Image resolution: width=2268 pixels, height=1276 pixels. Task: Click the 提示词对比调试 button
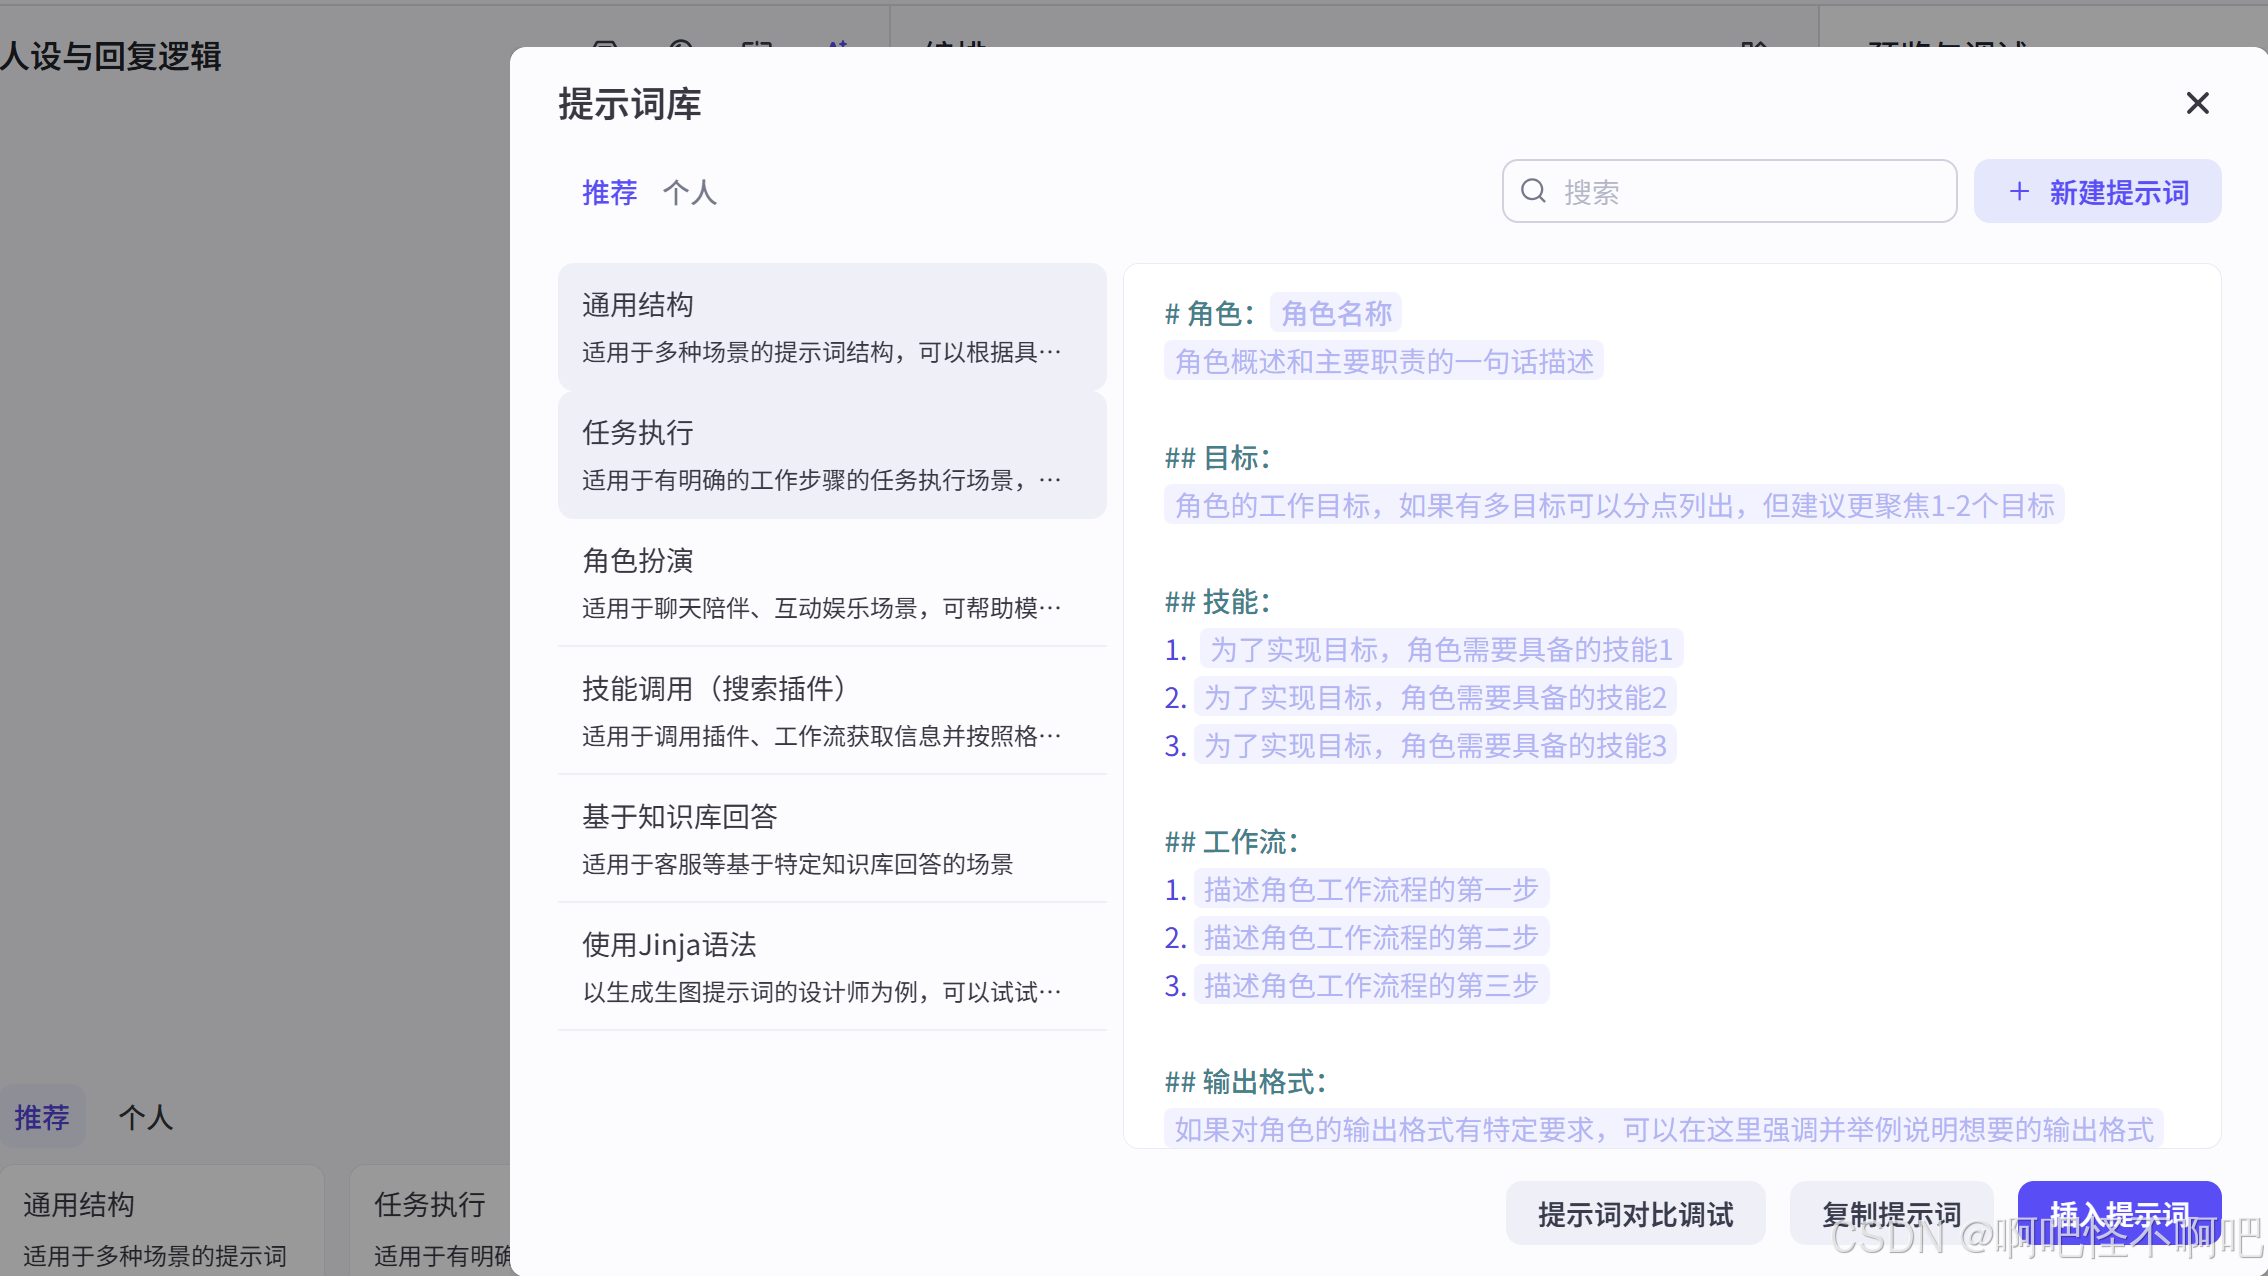click(1635, 1213)
